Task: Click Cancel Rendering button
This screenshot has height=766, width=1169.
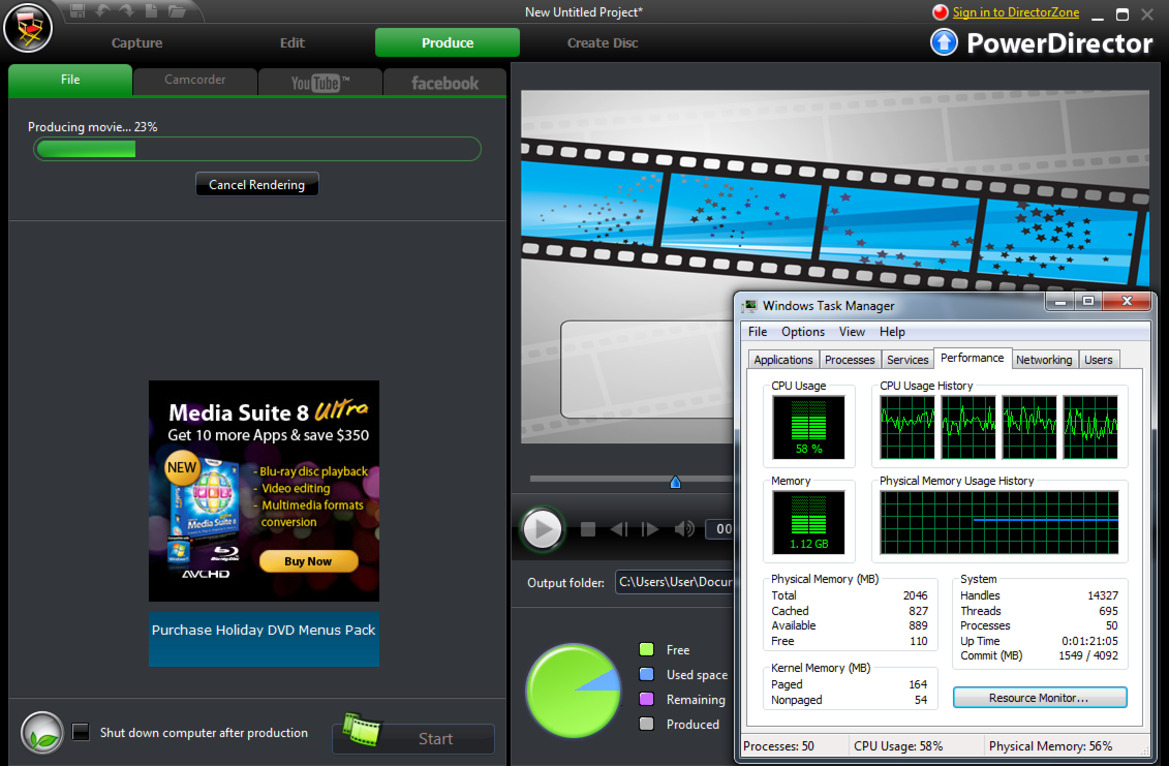Action: tap(256, 184)
